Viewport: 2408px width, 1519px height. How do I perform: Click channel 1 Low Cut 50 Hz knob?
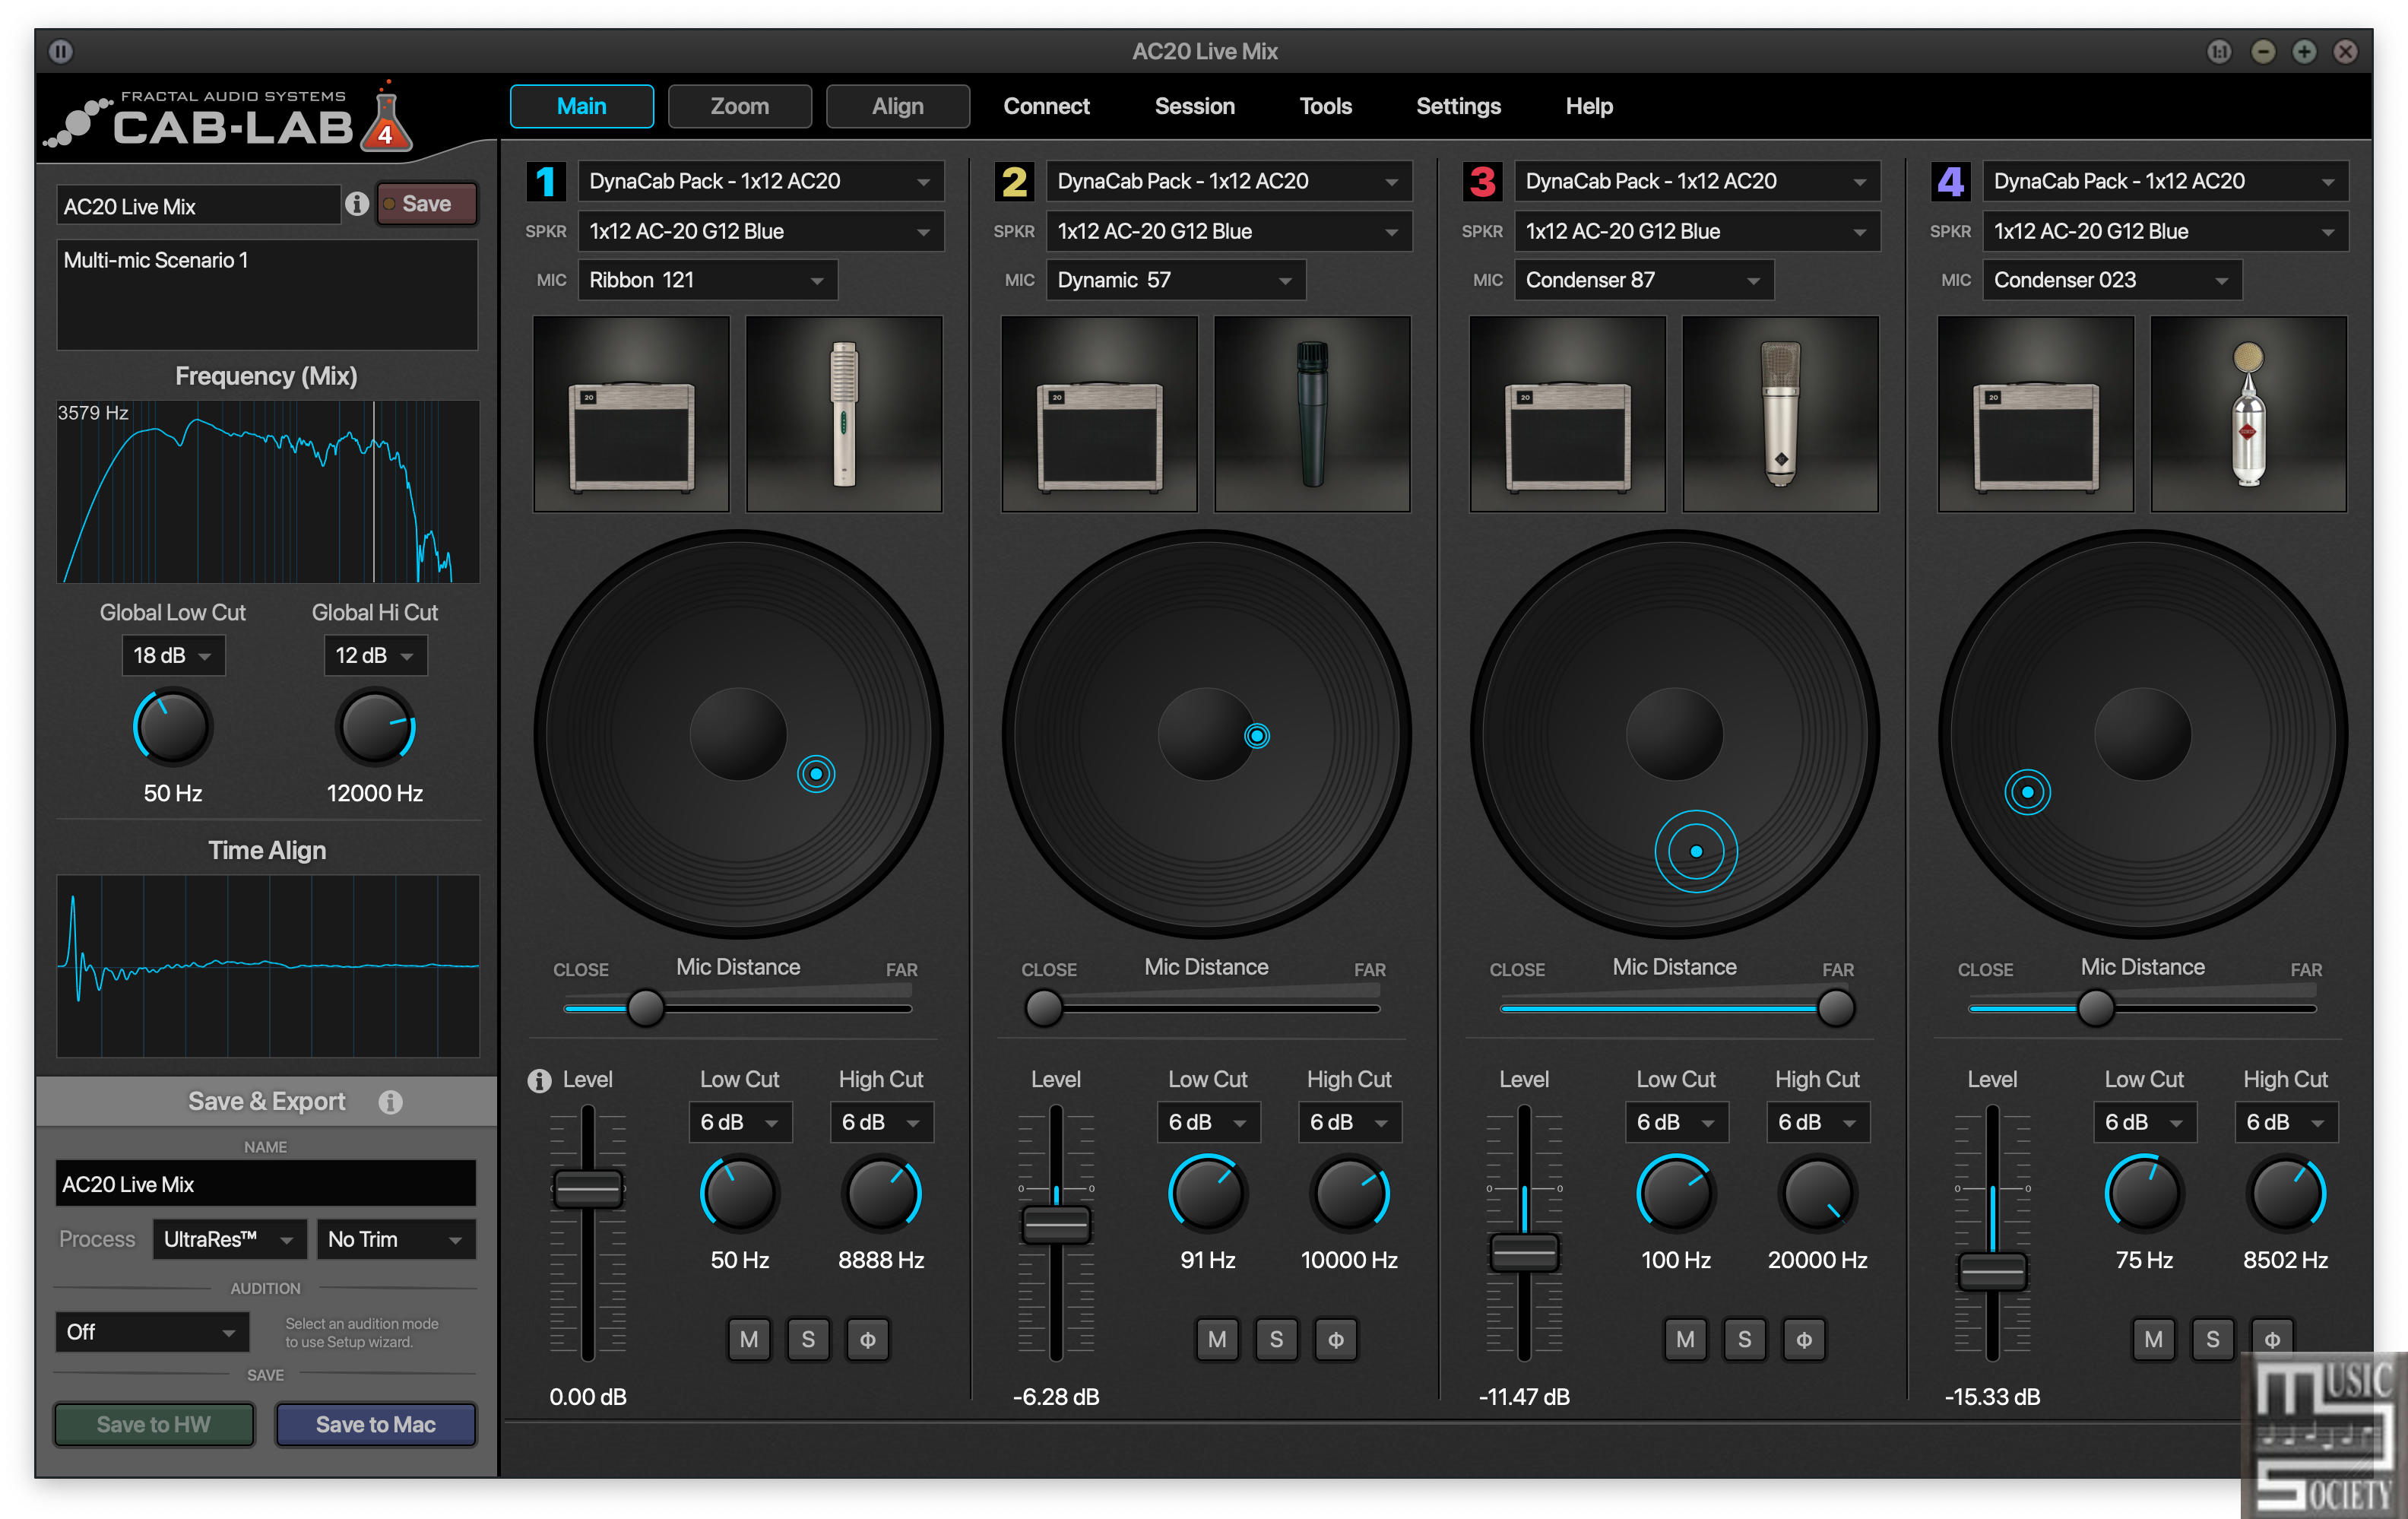pyautogui.click(x=739, y=1193)
